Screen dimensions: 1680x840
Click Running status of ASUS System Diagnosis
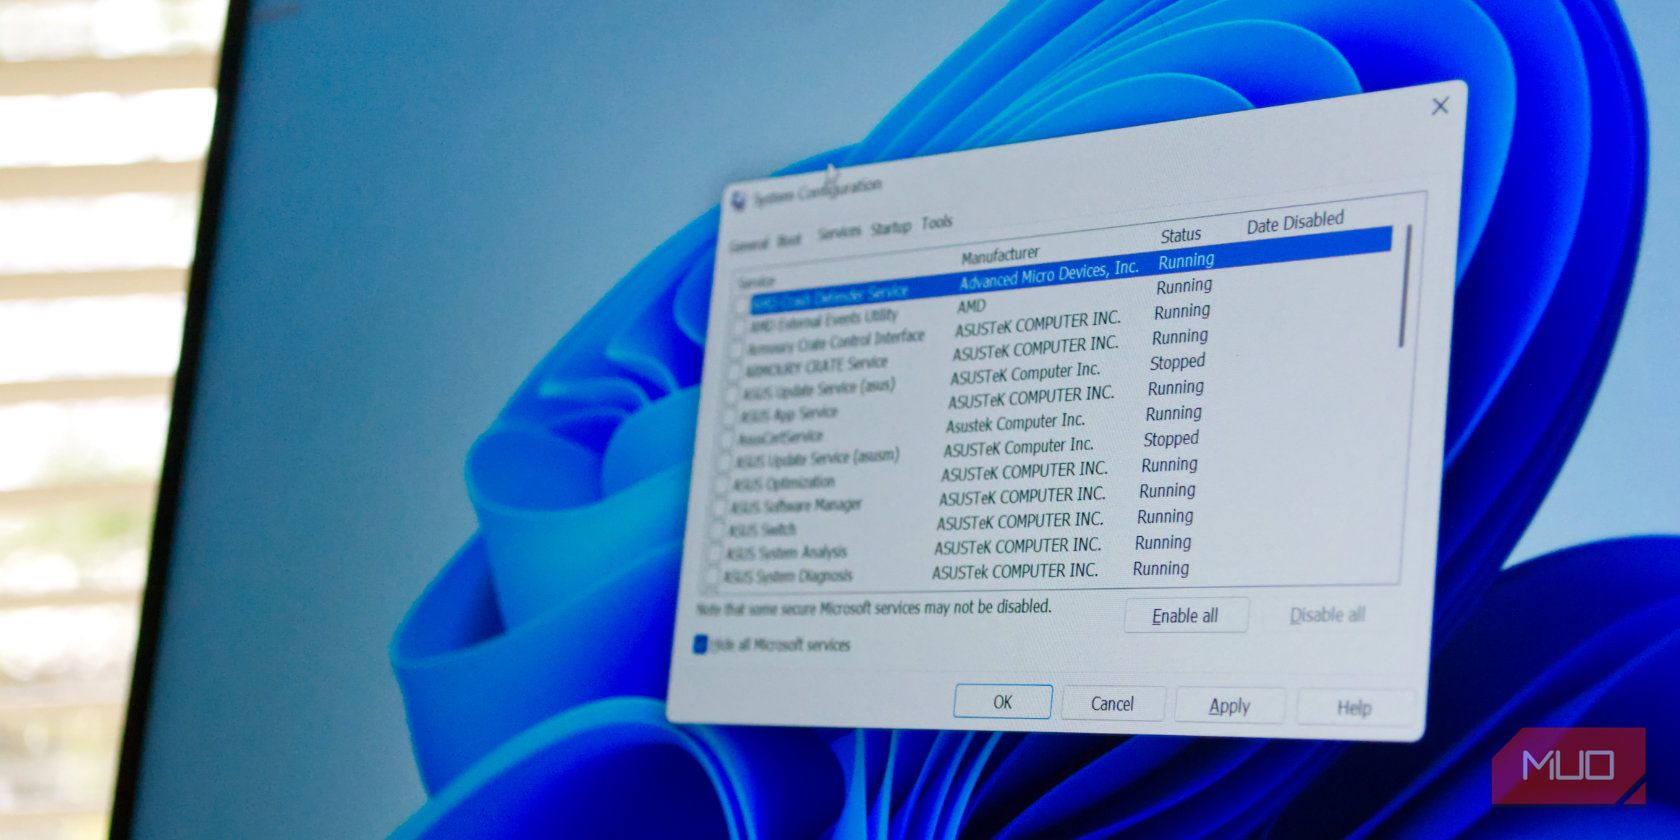tap(1161, 569)
